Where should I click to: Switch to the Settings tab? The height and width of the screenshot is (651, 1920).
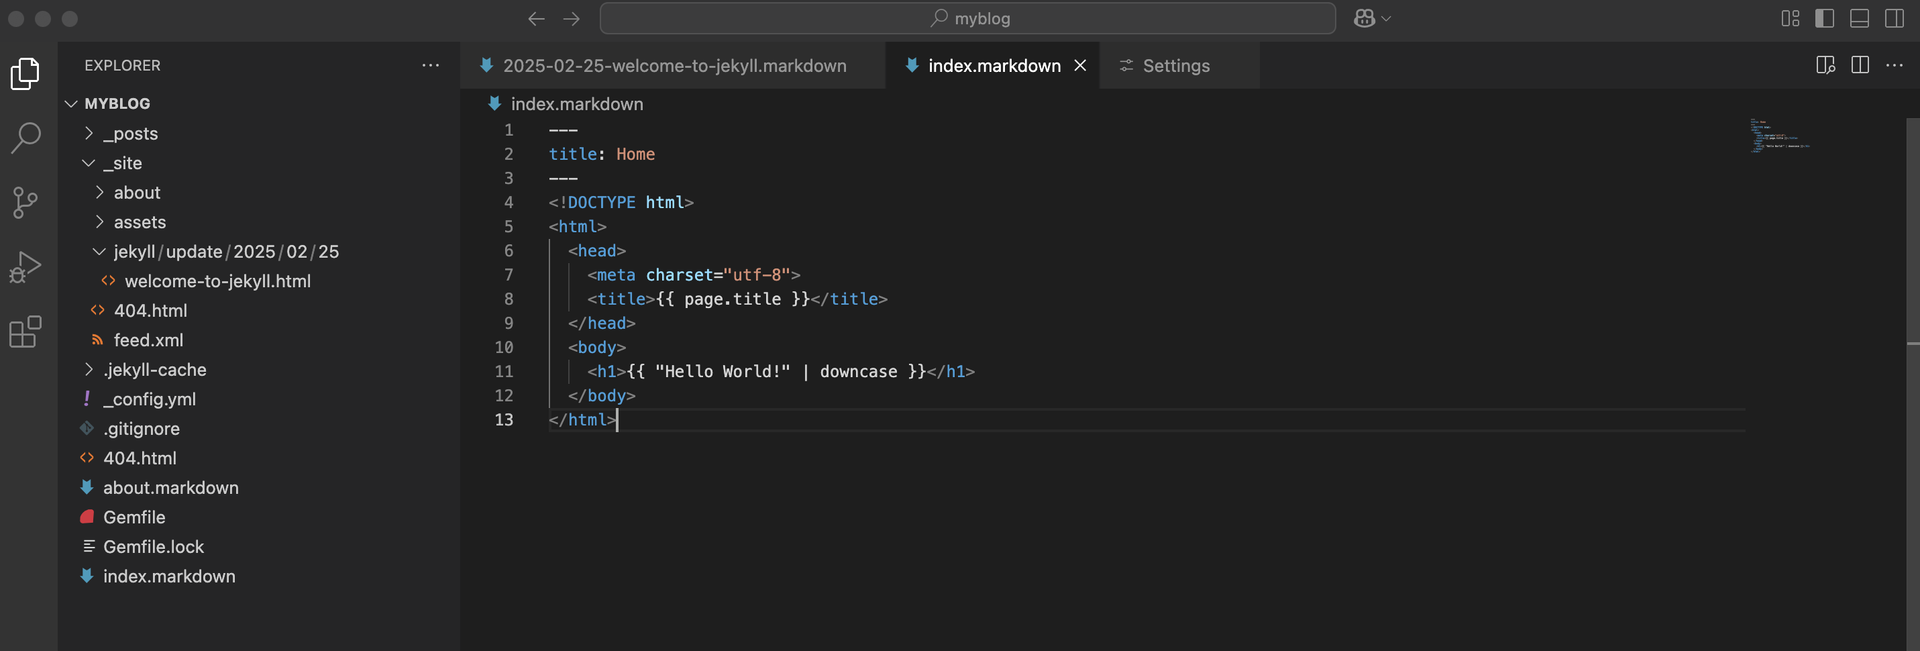1175,66
